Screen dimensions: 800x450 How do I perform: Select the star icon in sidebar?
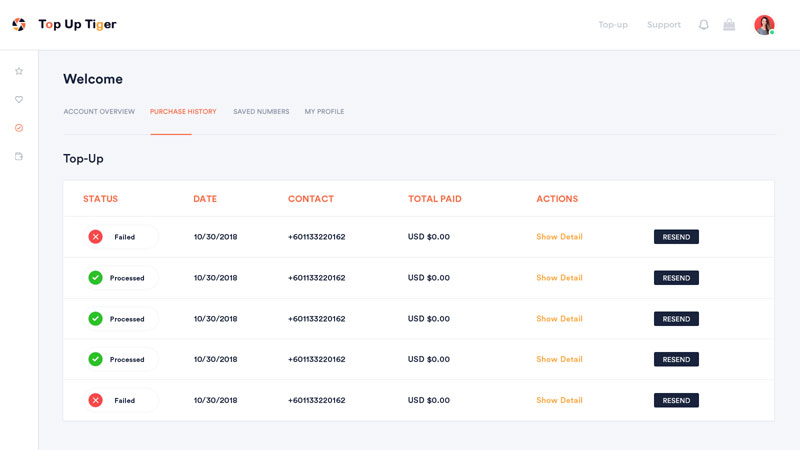pyautogui.click(x=19, y=72)
